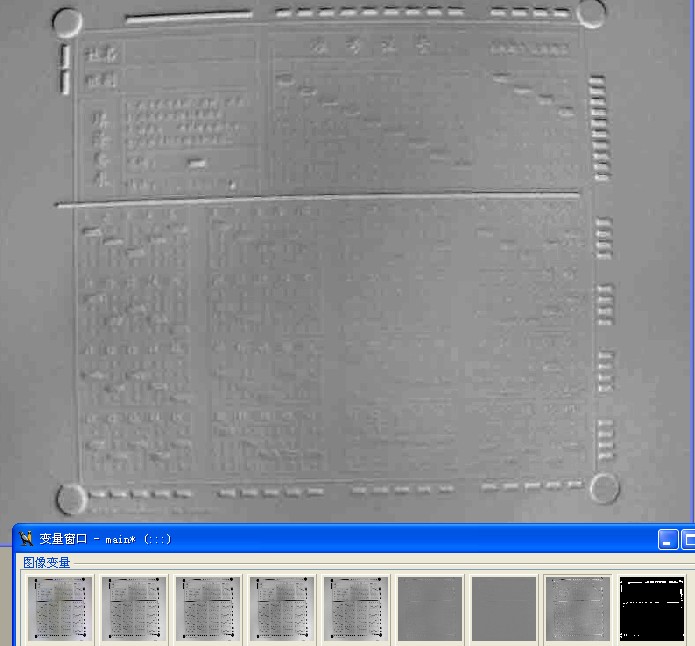Maximize the 变量窗口 variable window

688,540
